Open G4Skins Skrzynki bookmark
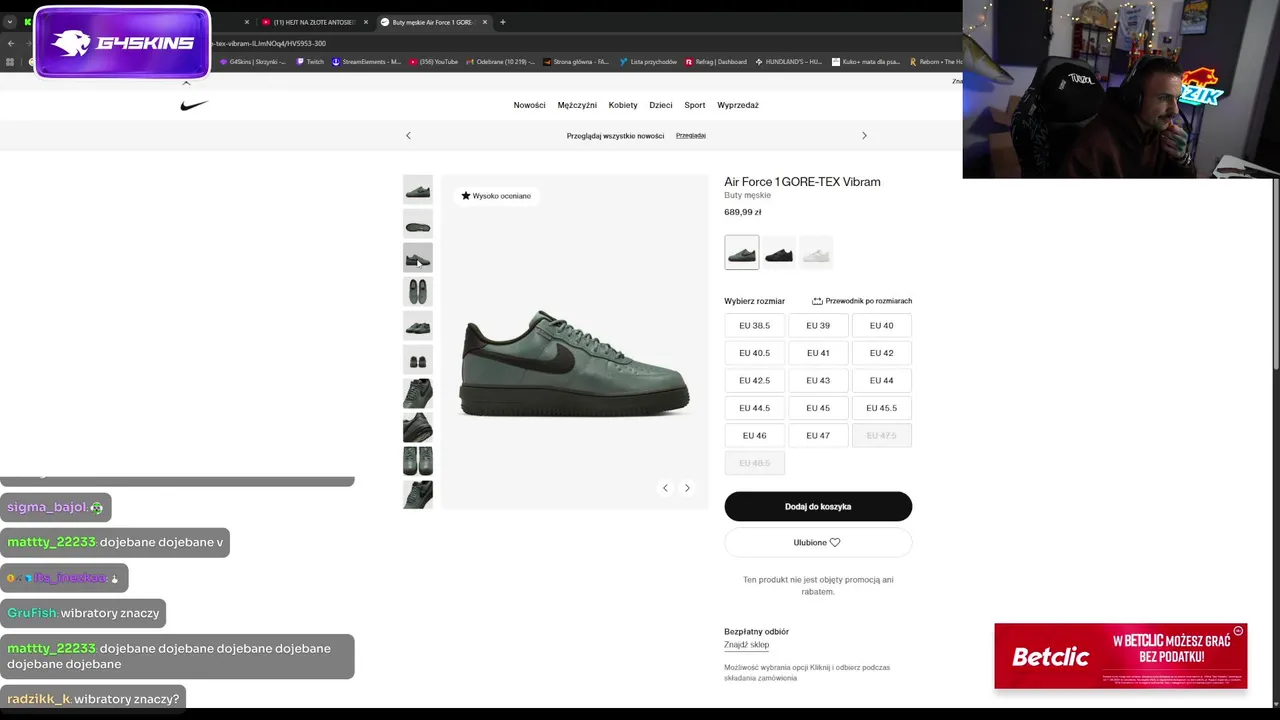The image size is (1280, 720). tap(252, 62)
